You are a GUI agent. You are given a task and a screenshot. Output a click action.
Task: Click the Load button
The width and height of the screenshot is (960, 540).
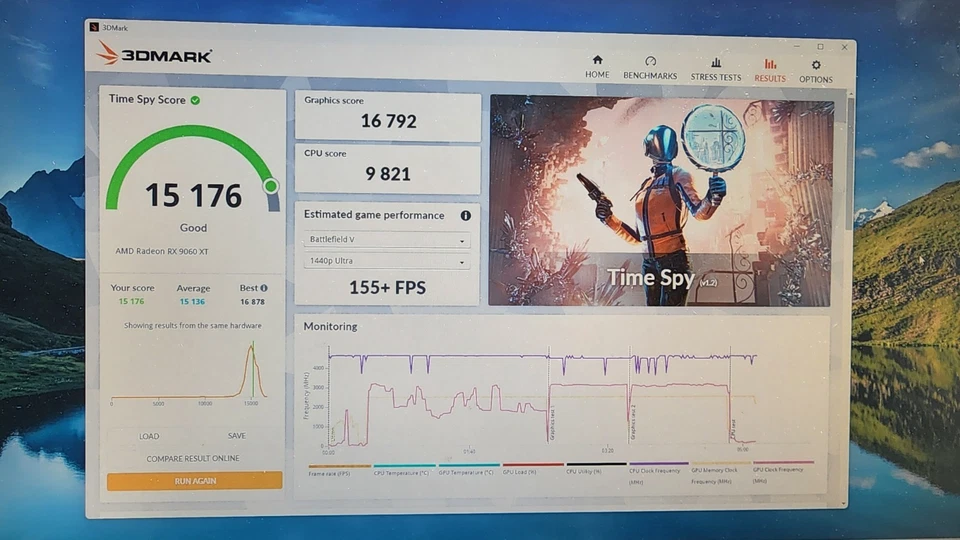tap(149, 437)
